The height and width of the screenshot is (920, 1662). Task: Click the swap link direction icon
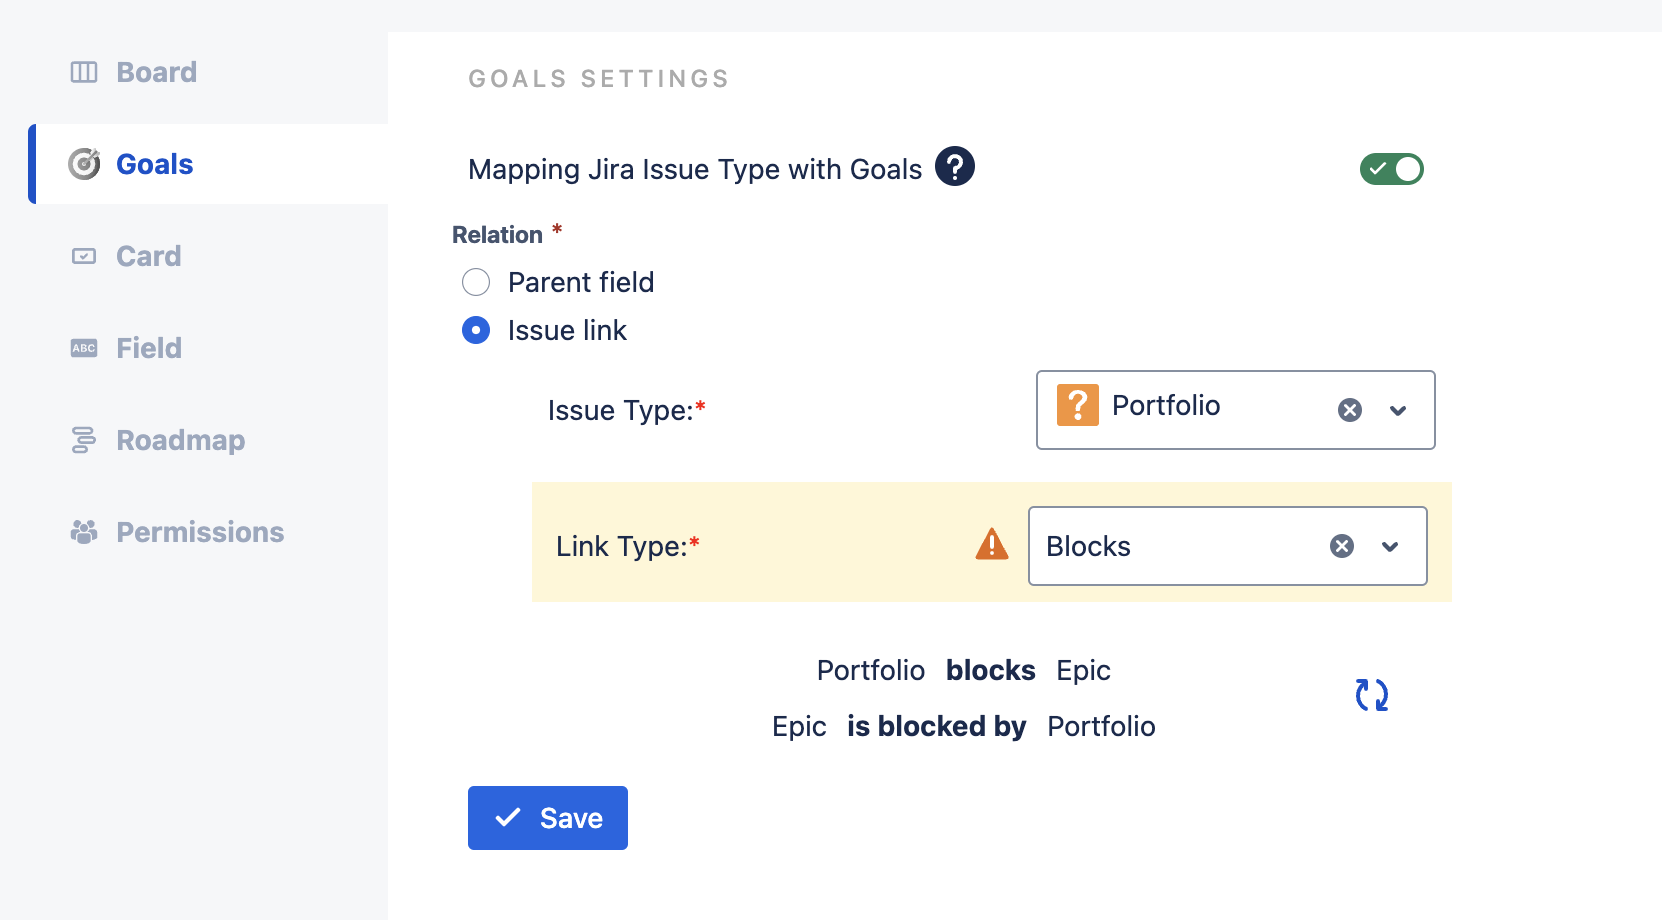tap(1372, 695)
